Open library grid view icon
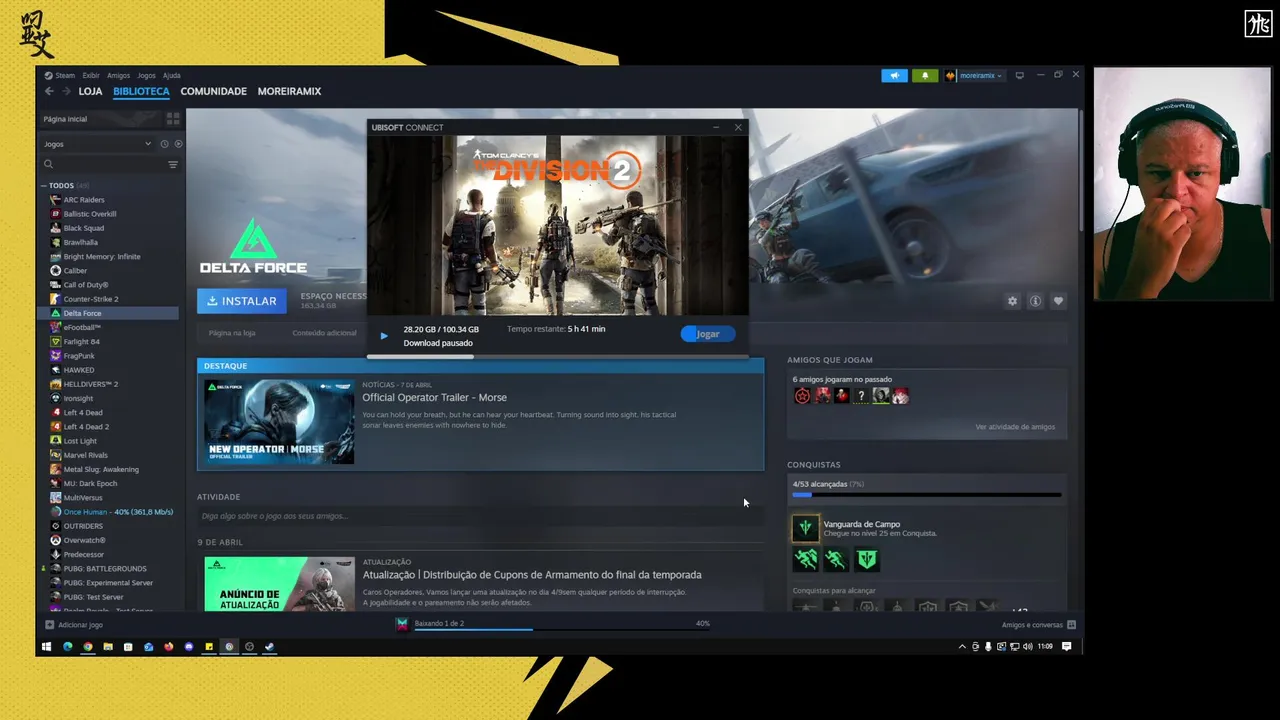 point(173,118)
